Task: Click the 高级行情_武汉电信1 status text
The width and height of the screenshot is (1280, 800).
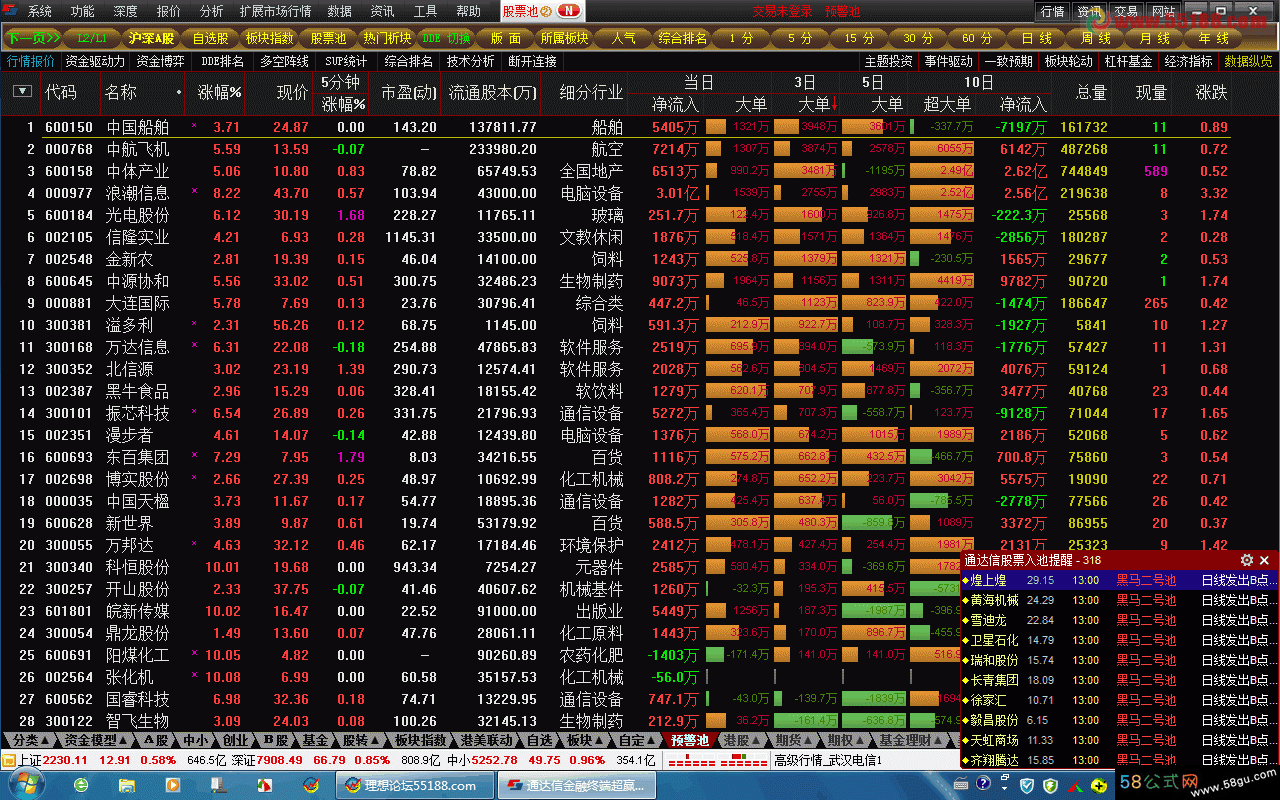Action: 828,760
